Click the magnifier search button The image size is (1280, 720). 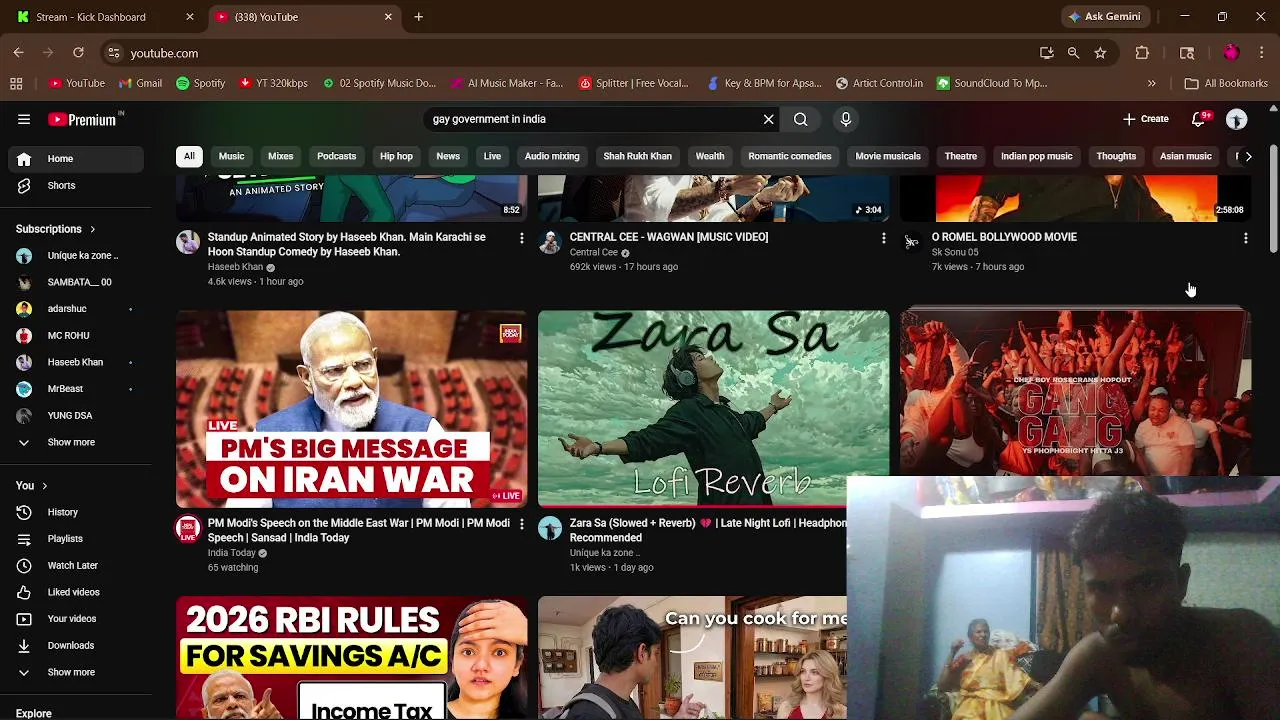point(801,119)
